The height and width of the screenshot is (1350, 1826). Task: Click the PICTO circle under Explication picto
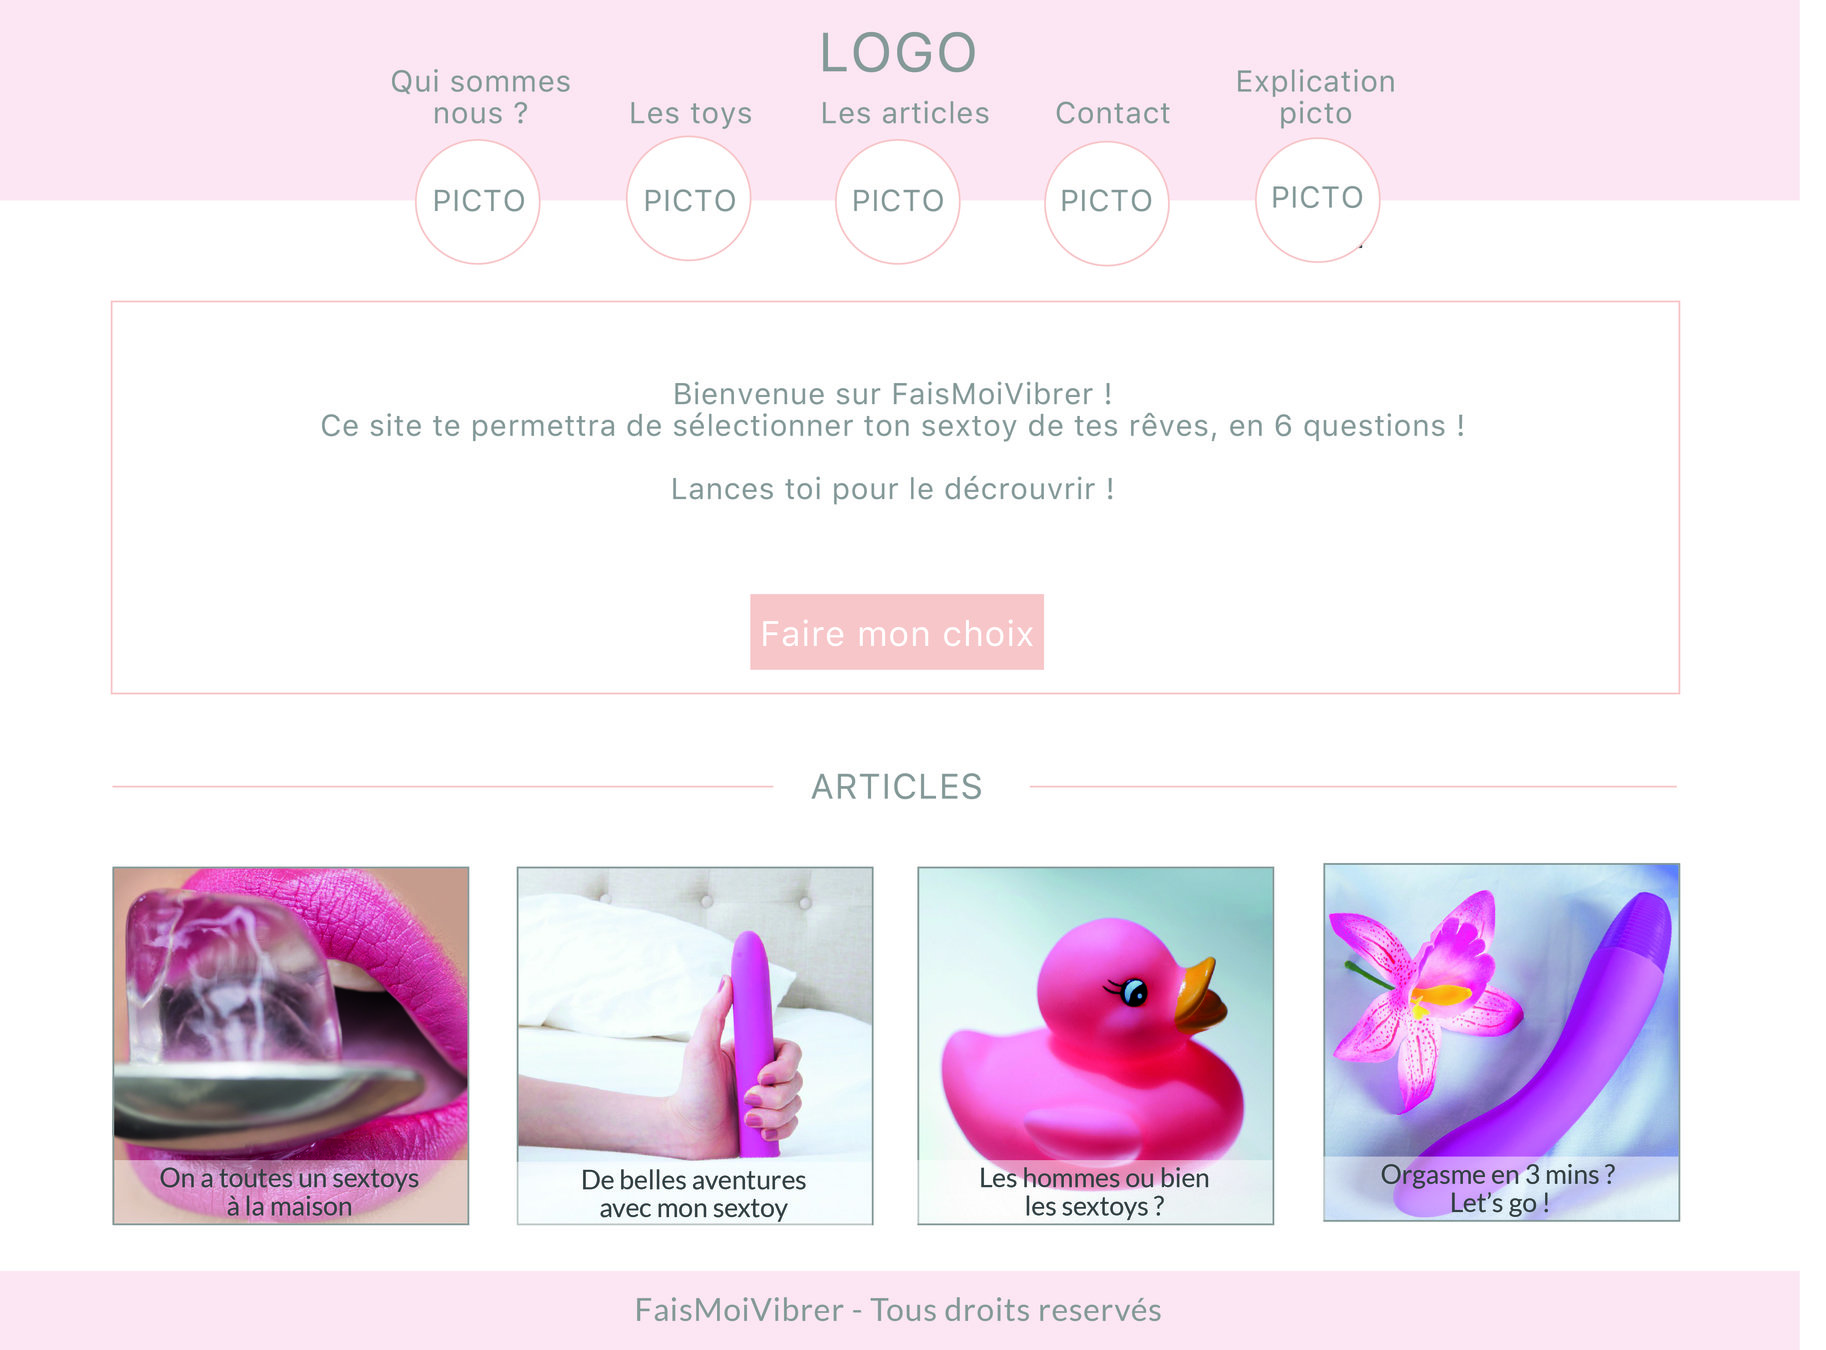1318,200
